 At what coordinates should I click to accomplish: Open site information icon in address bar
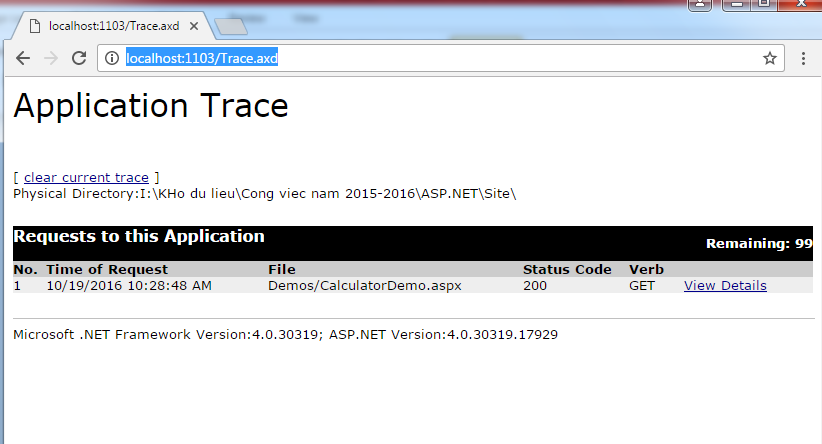pos(112,59)
